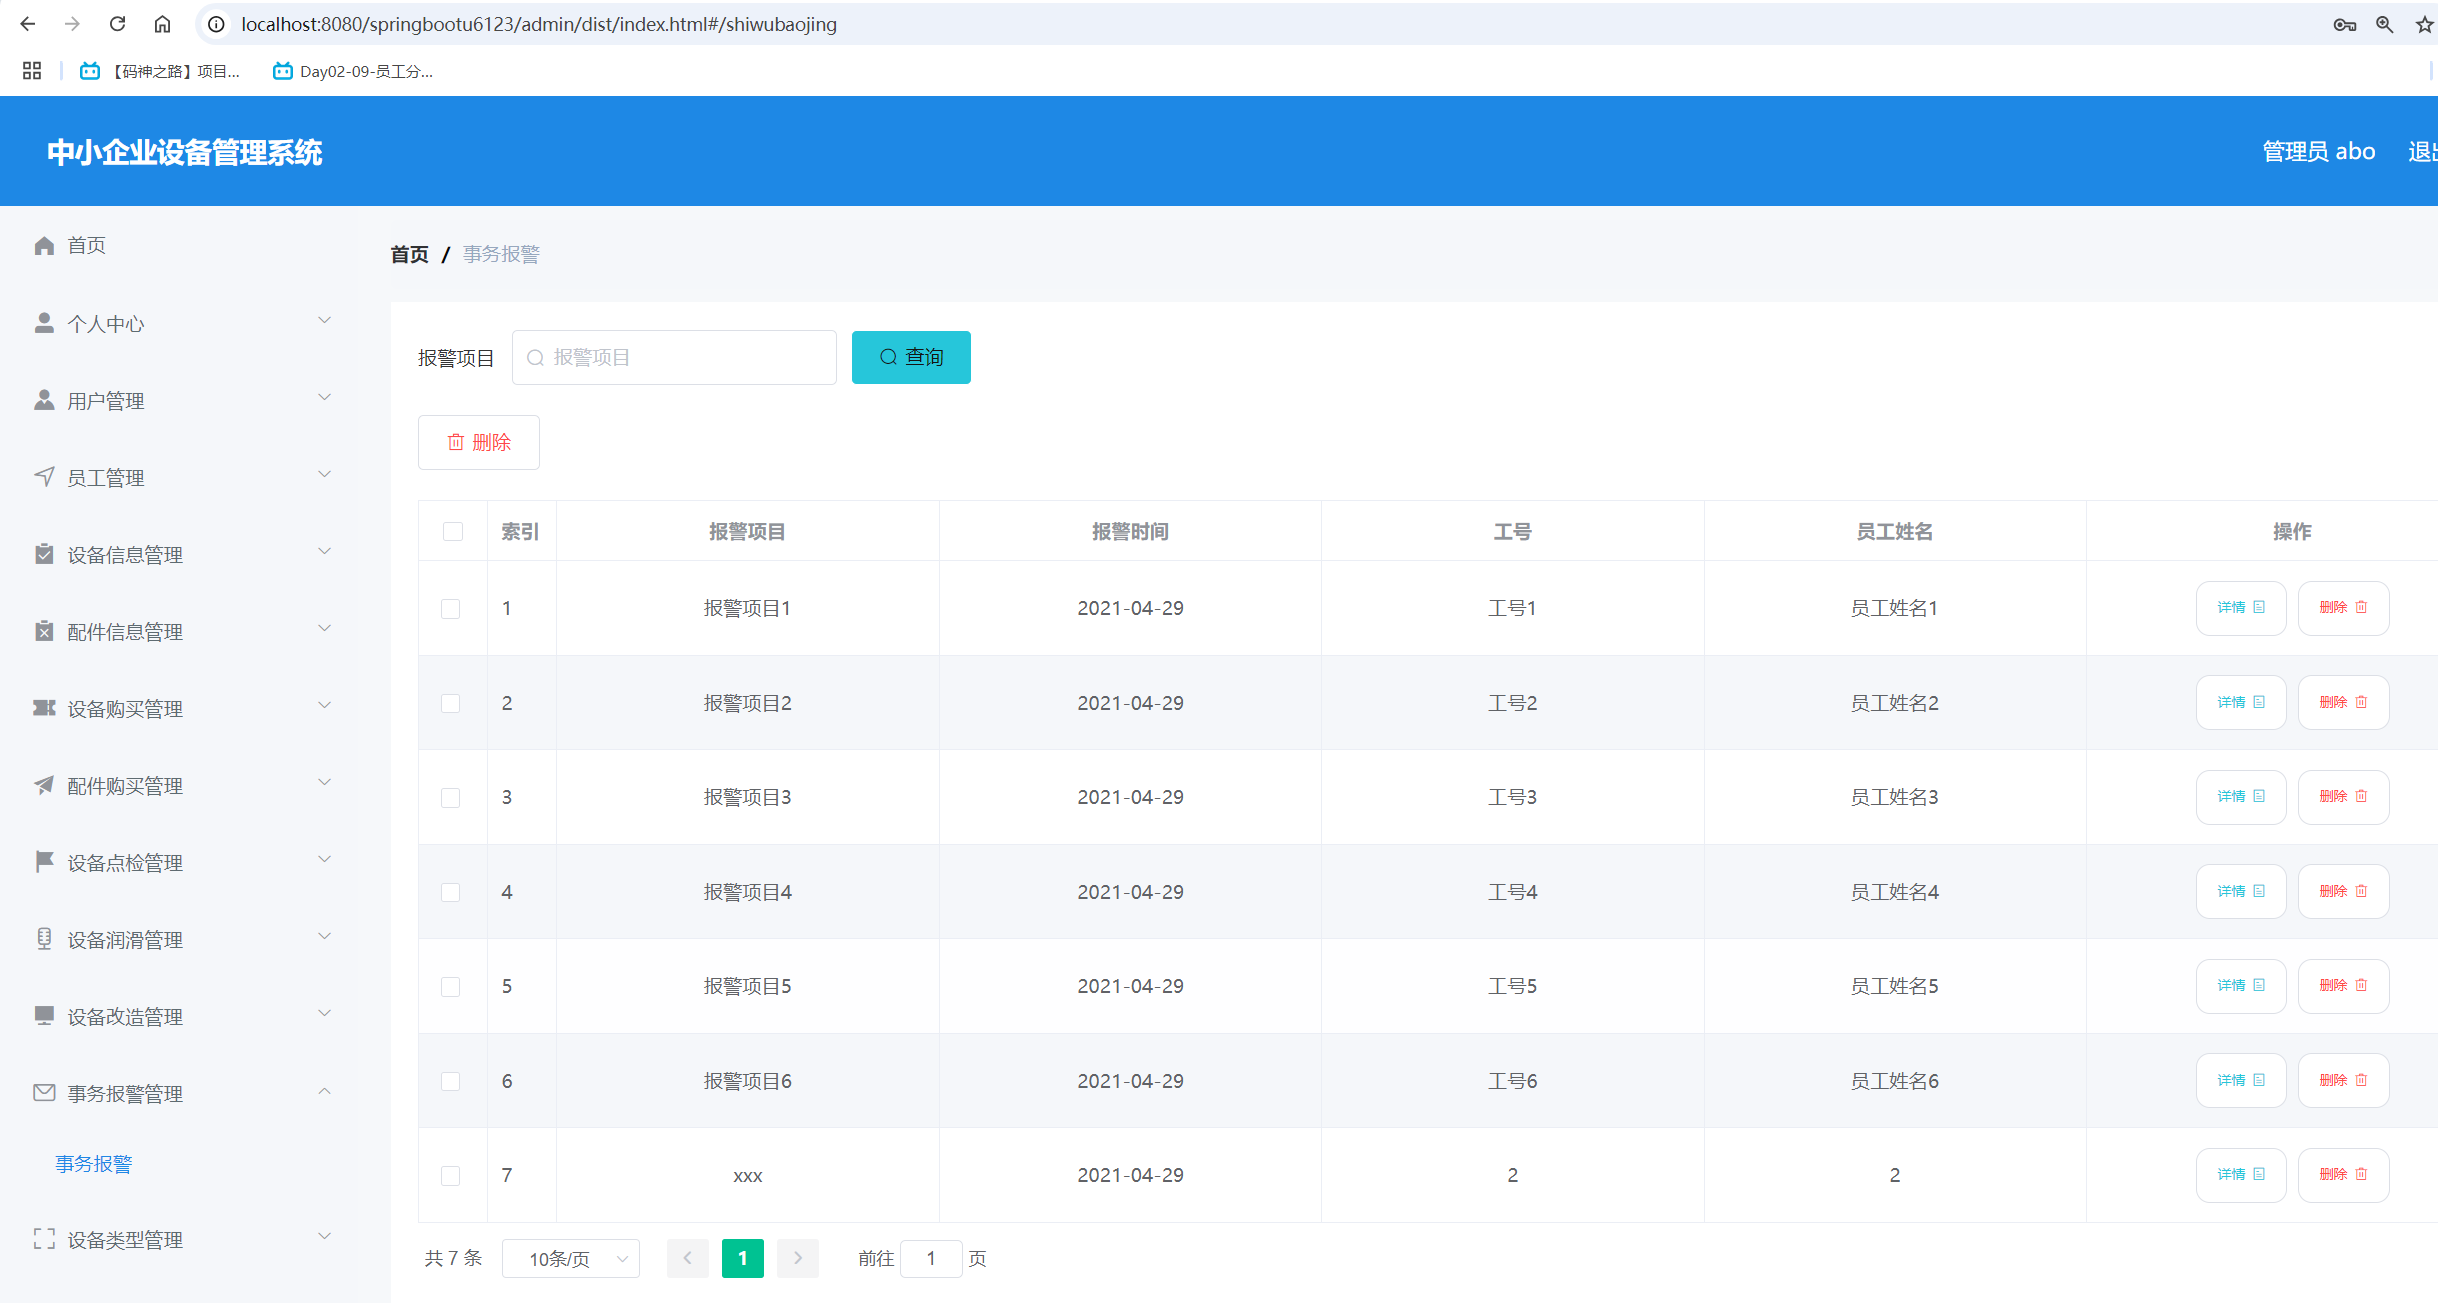Click the 查询 search button
The width and height of the screenshot is (2438, 1303).
[911, 357]
